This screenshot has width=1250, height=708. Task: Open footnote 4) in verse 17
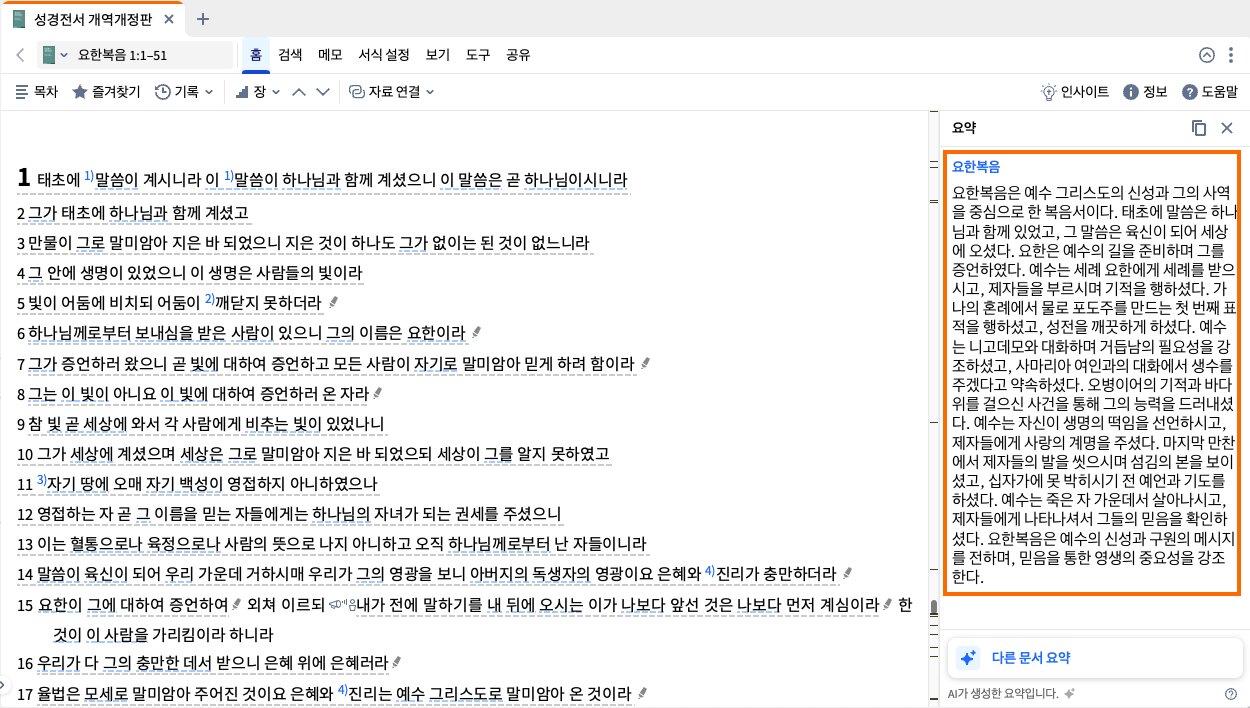pyautogui.click(x=342, y=690)
